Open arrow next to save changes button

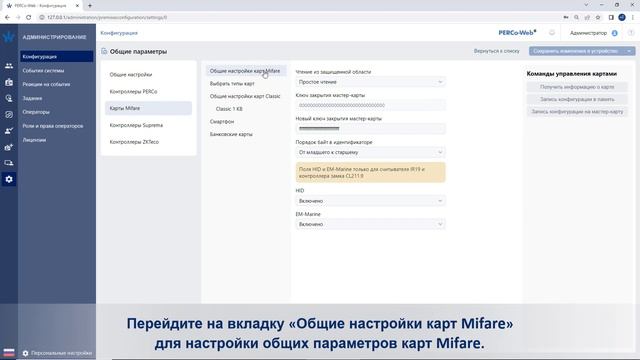(x=629, y=51)
